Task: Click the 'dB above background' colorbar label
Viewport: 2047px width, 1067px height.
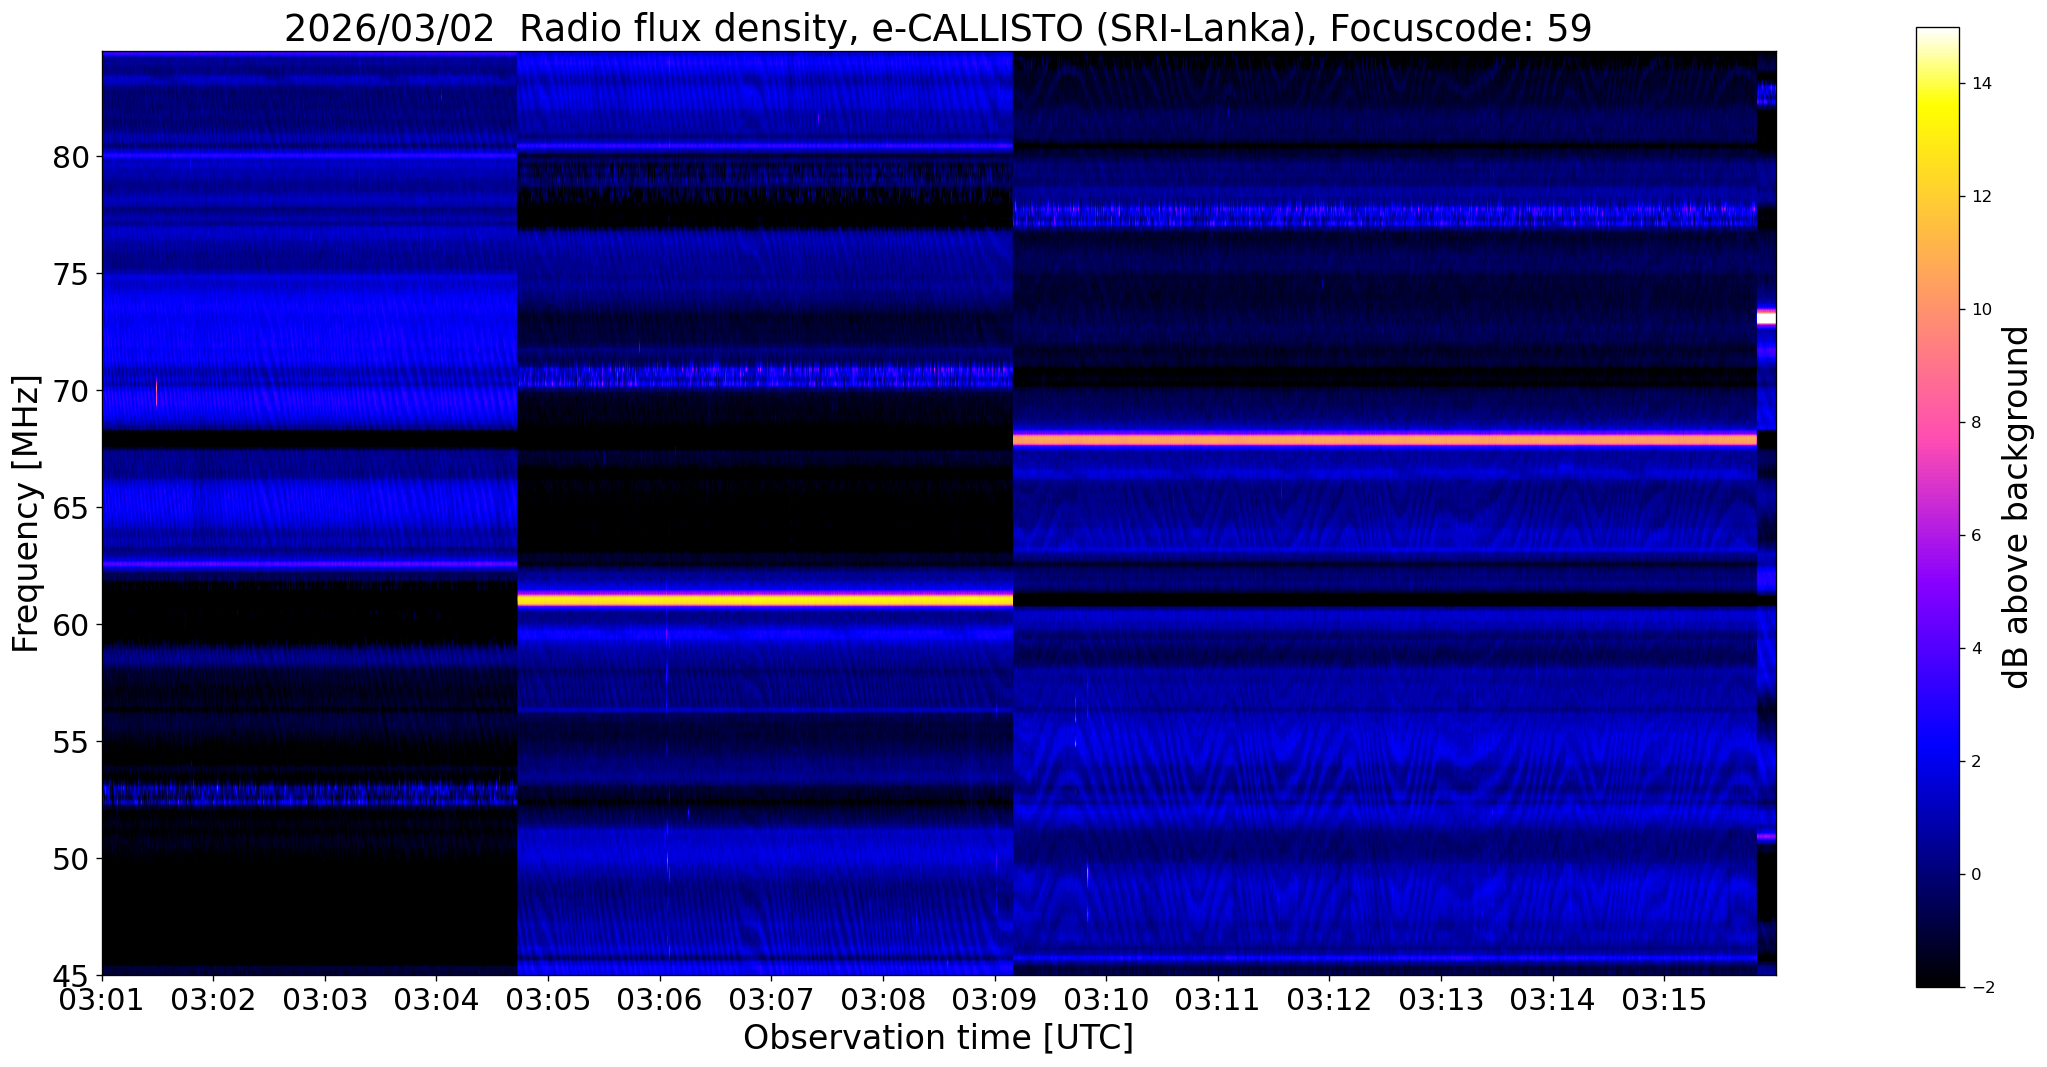Action: point(2017,507)
